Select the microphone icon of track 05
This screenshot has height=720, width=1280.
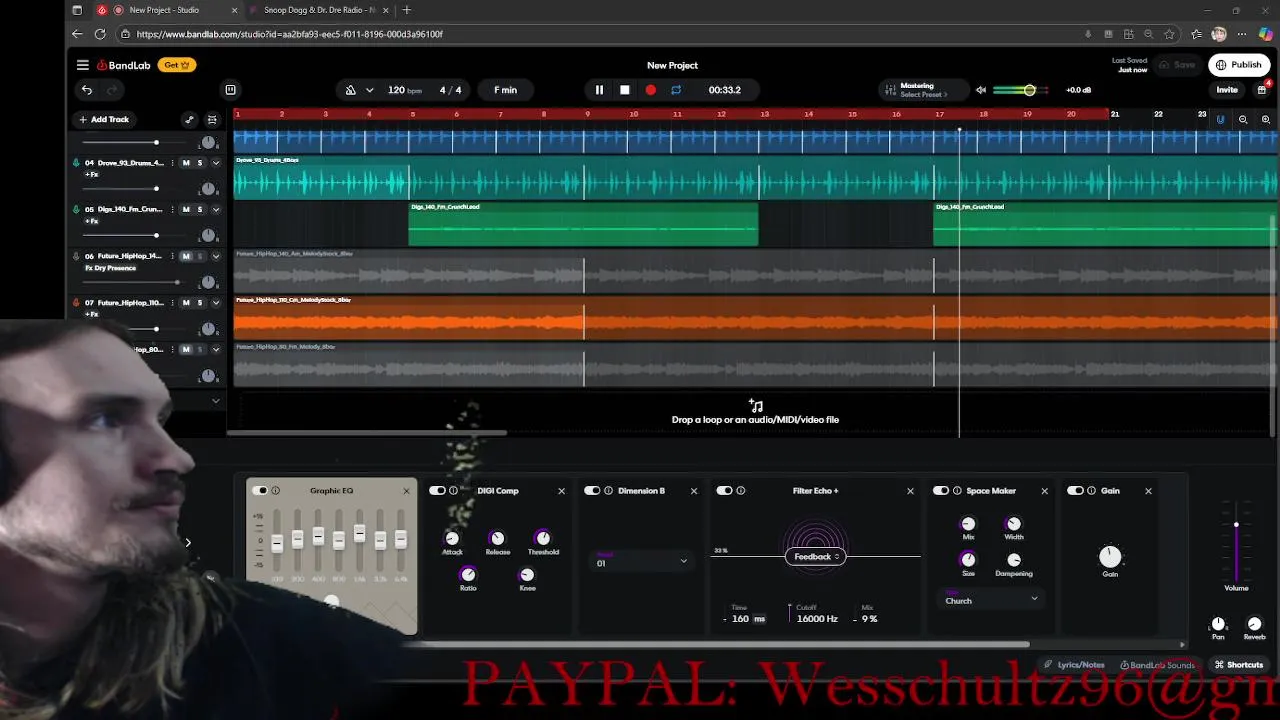pyautogui.click(x=76, y=210)
